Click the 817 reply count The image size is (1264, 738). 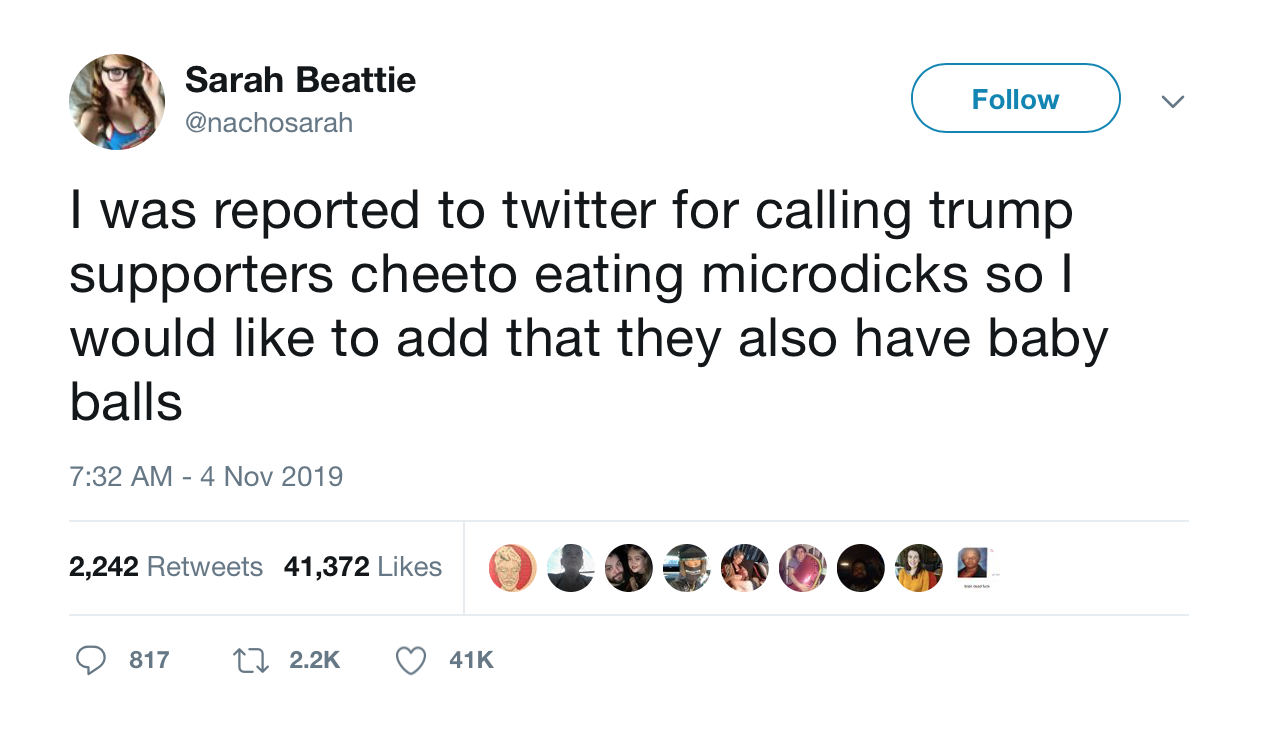coord(149,660)
